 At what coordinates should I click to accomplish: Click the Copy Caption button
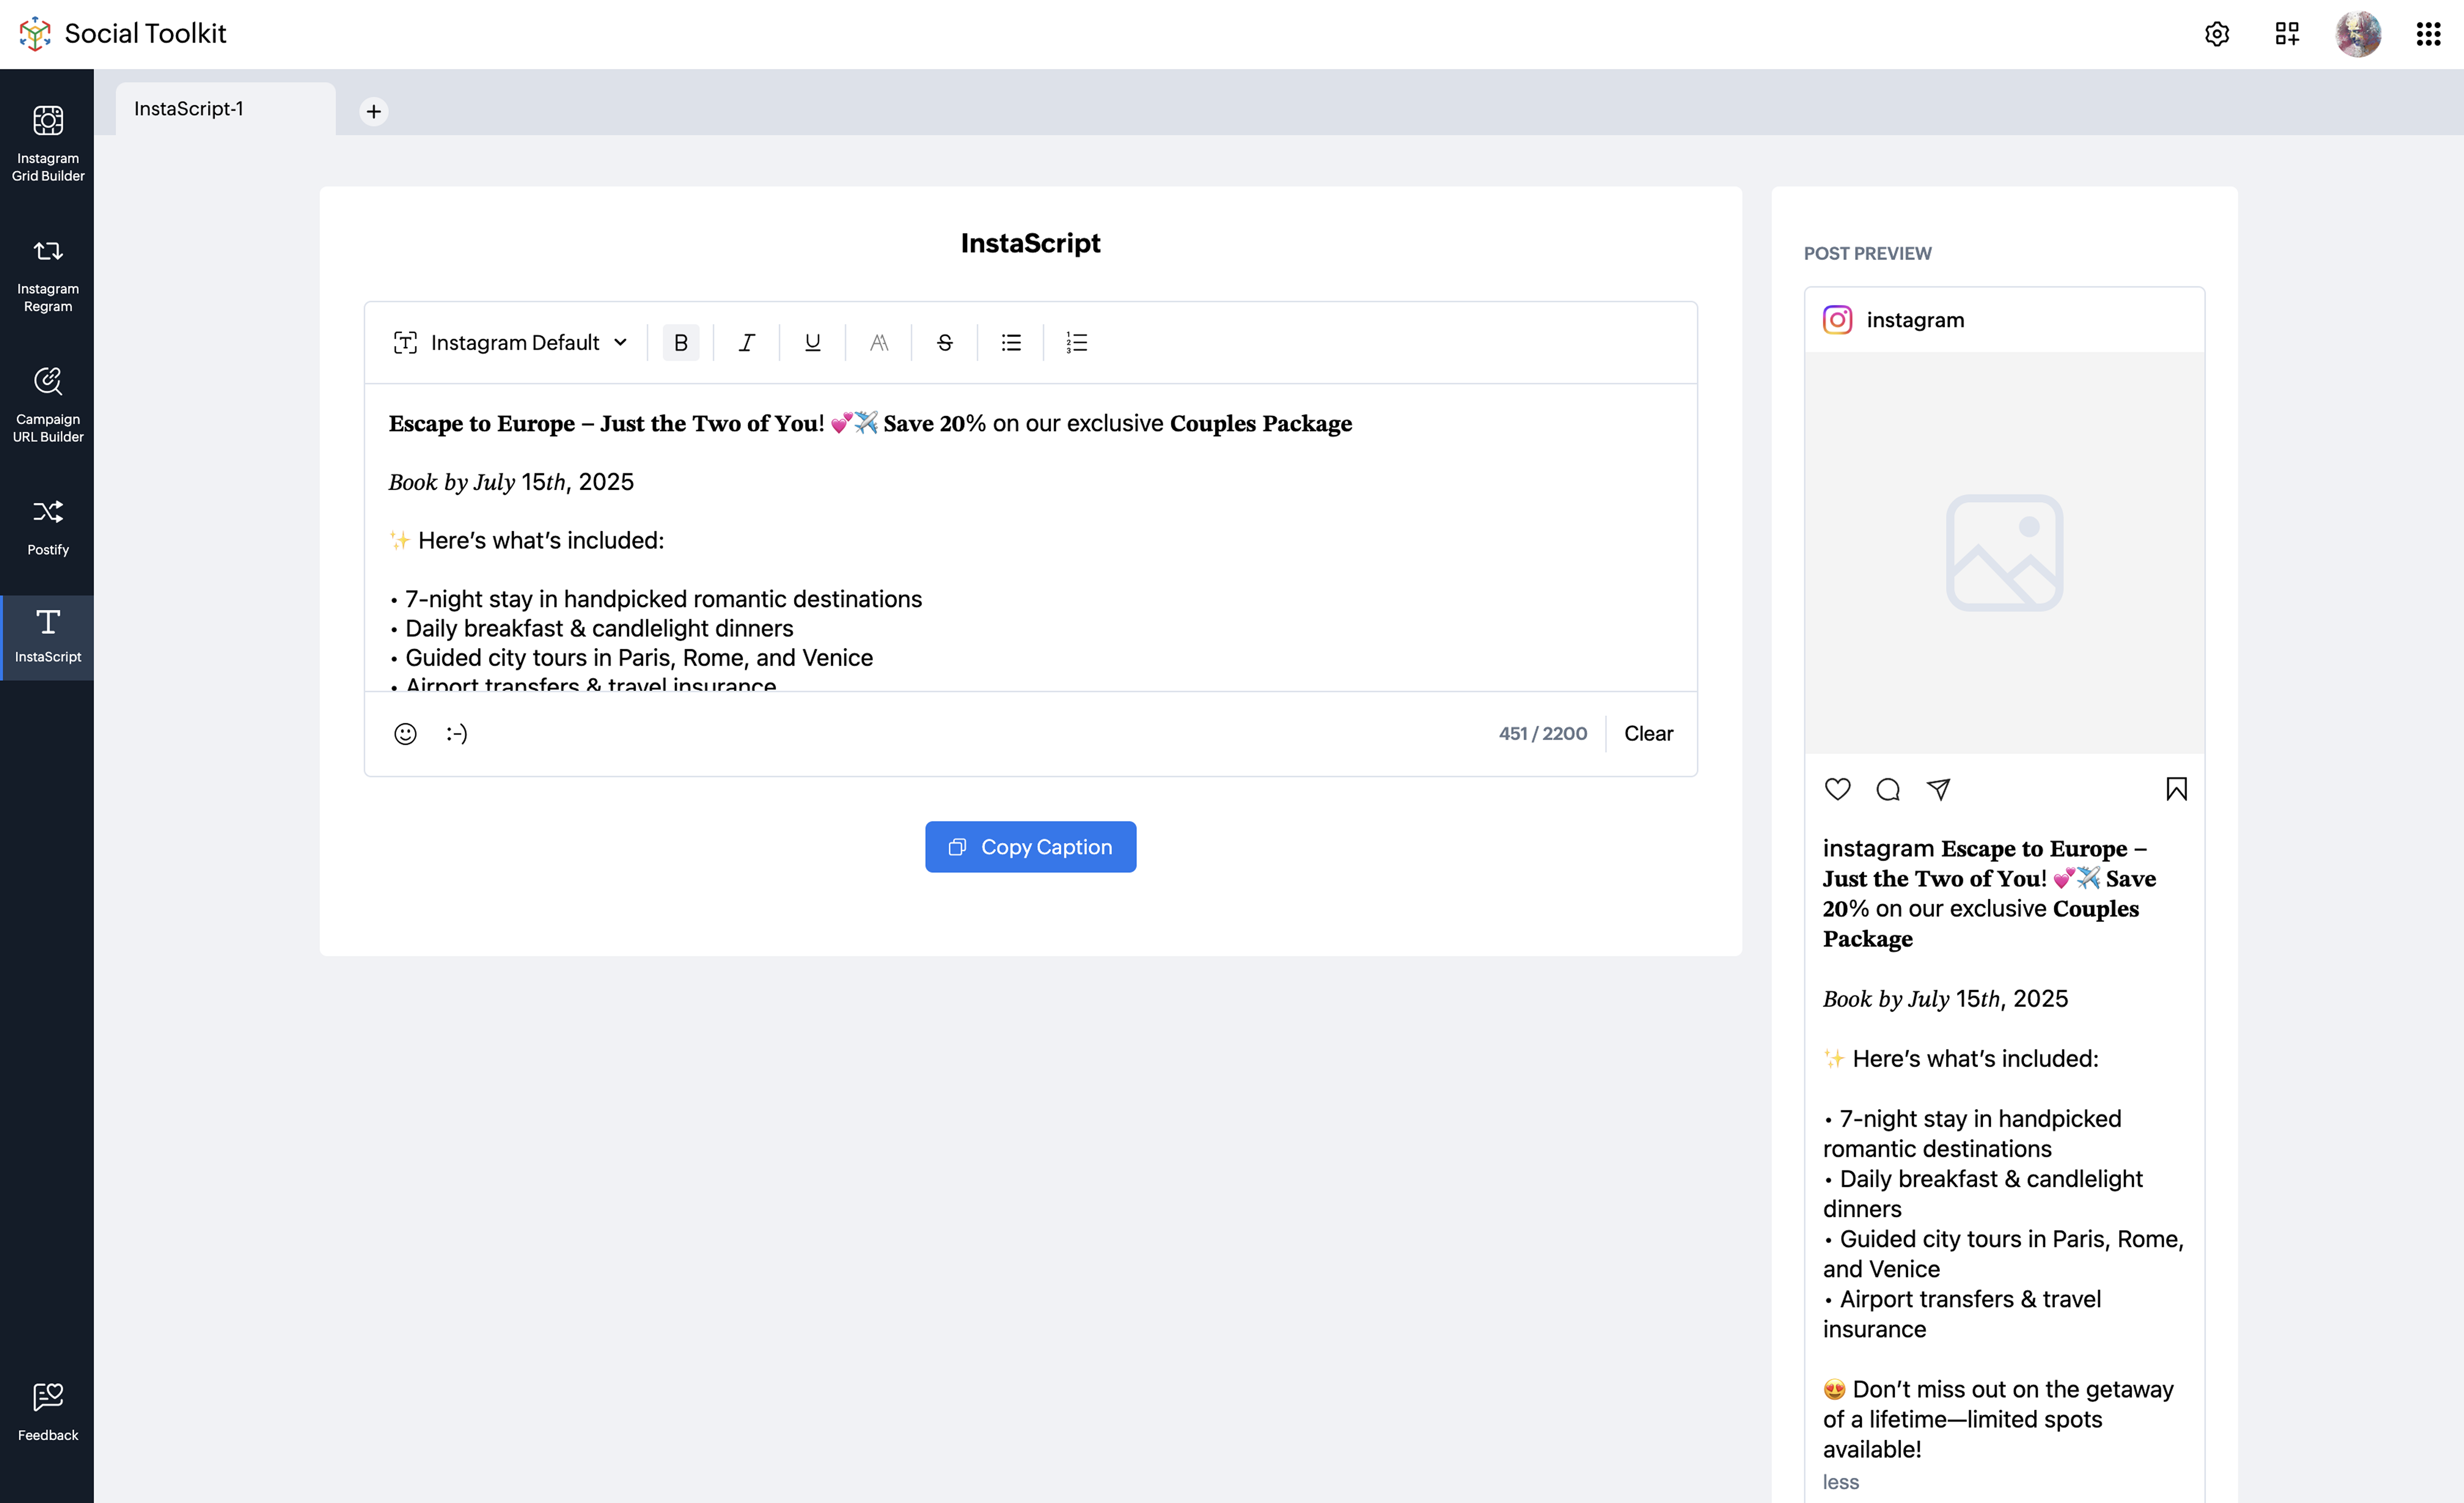coord(1030,847)
